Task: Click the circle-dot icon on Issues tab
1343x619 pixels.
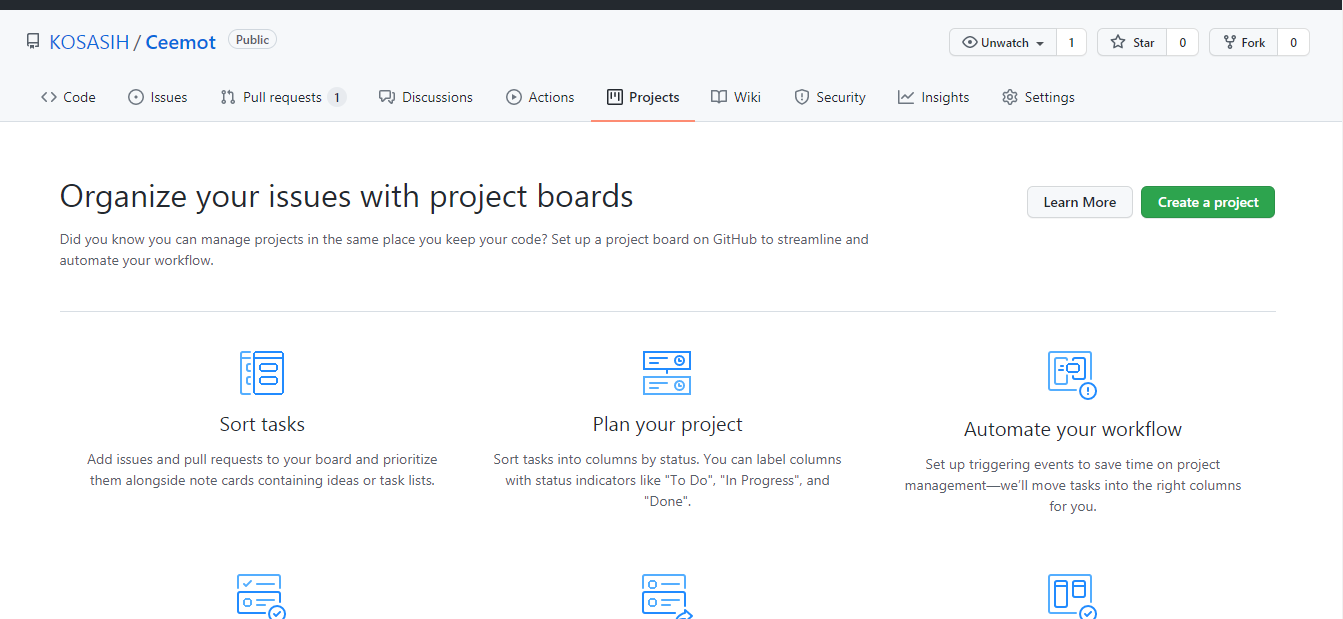Action: click(136, 97)
